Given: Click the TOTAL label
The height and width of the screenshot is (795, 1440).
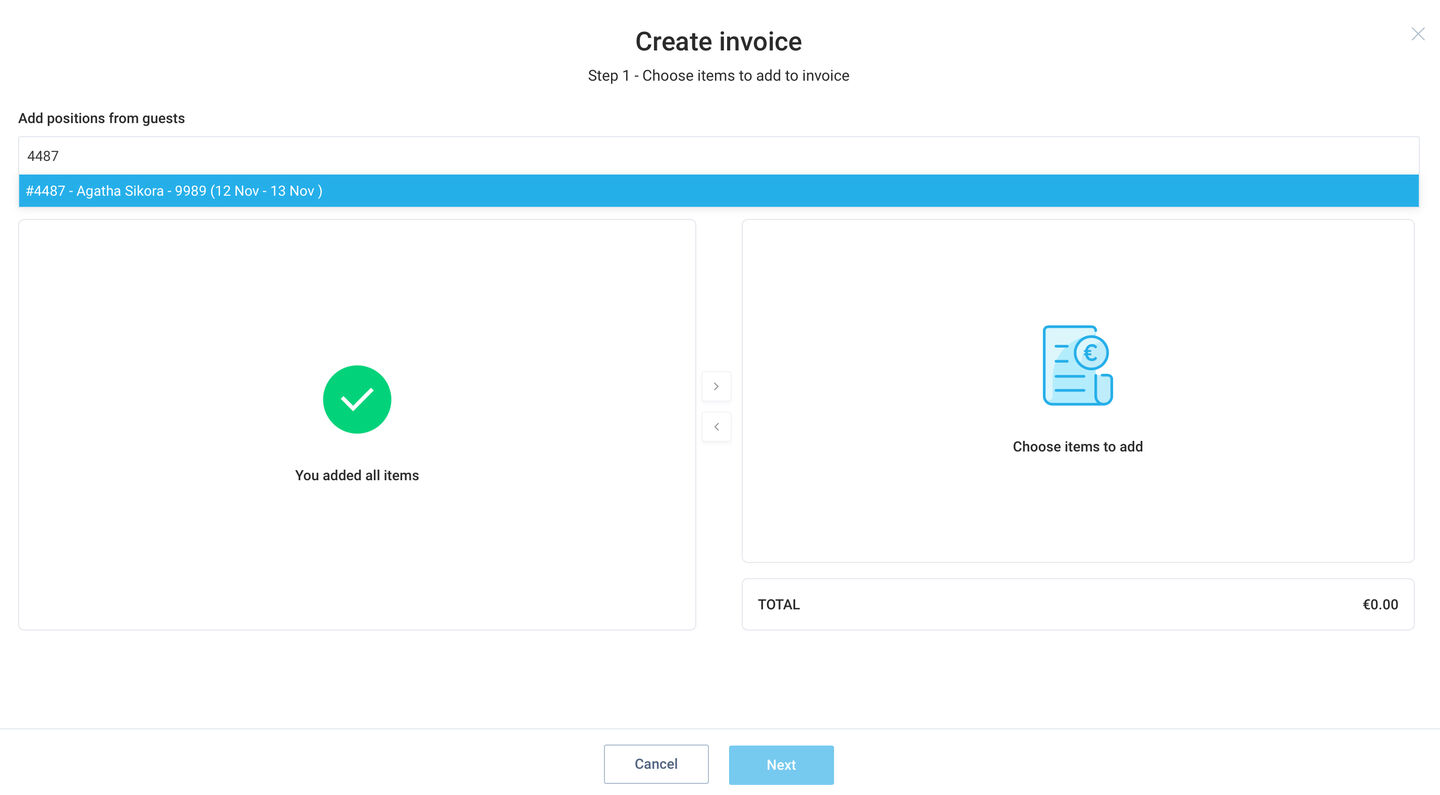Looking at the screenshot, I should pos(779,604).
